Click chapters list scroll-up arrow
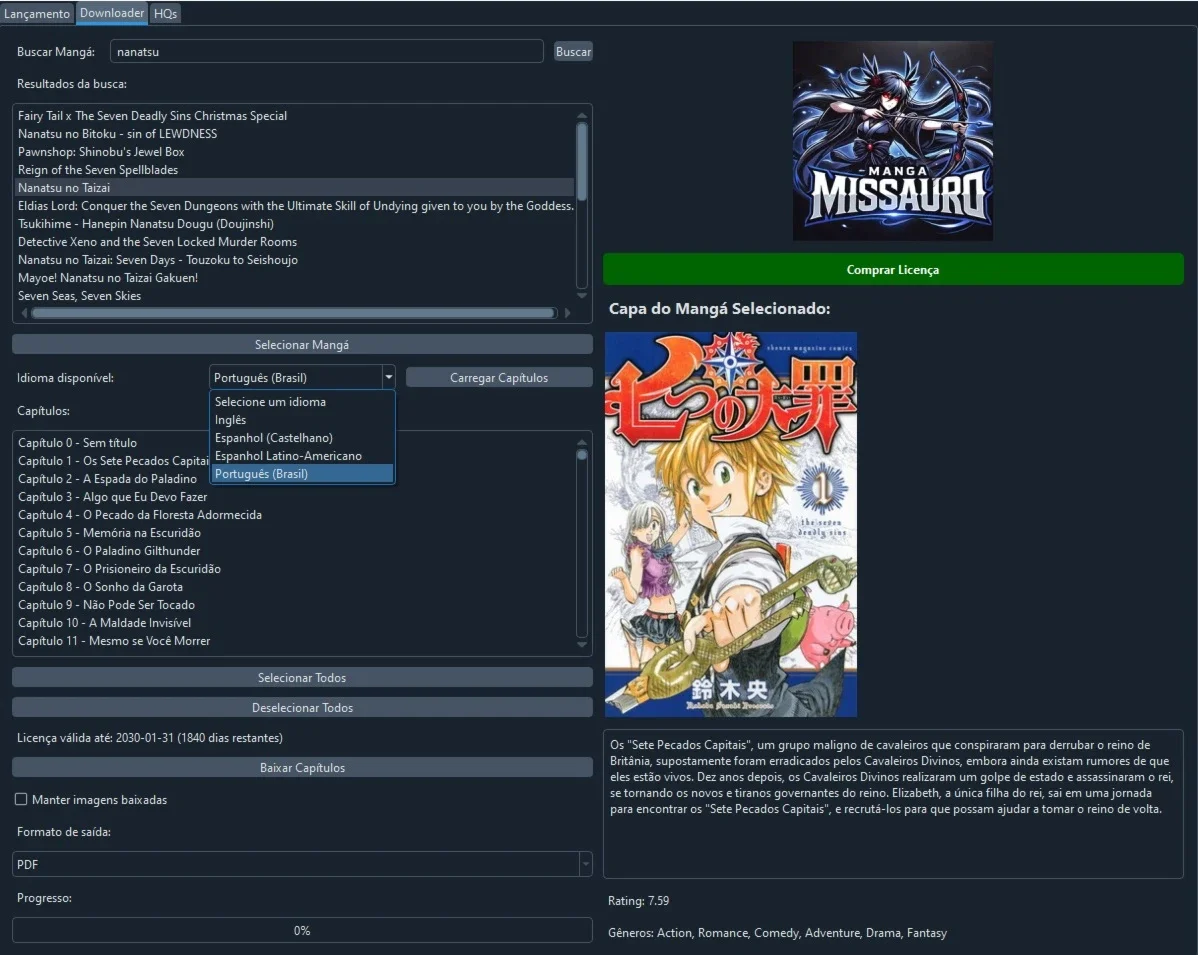The height and width of the screenshot is (955, 1198). pyautogui.click(x=582, y=442)
